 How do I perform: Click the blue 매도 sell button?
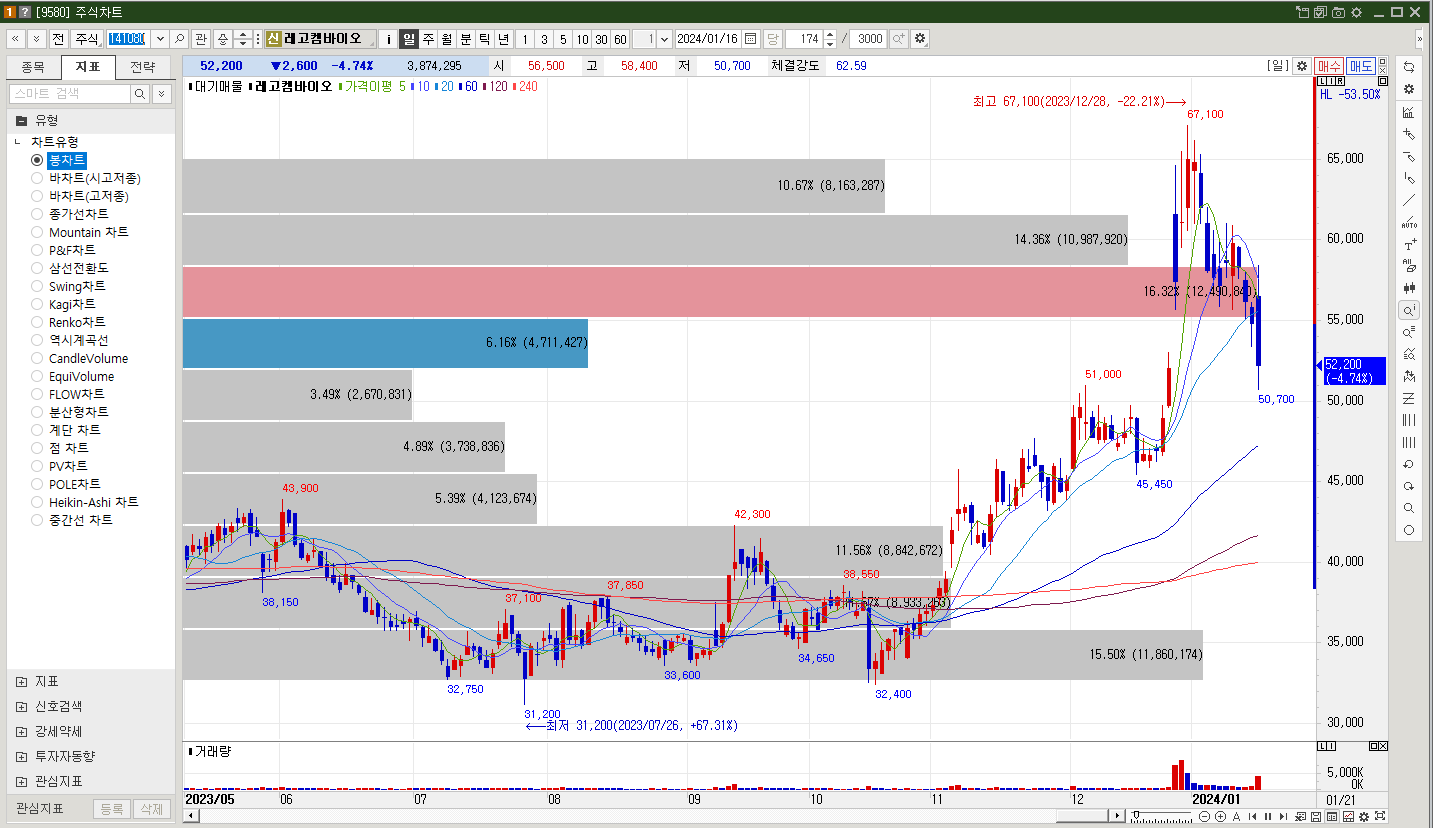point(1361,66)
